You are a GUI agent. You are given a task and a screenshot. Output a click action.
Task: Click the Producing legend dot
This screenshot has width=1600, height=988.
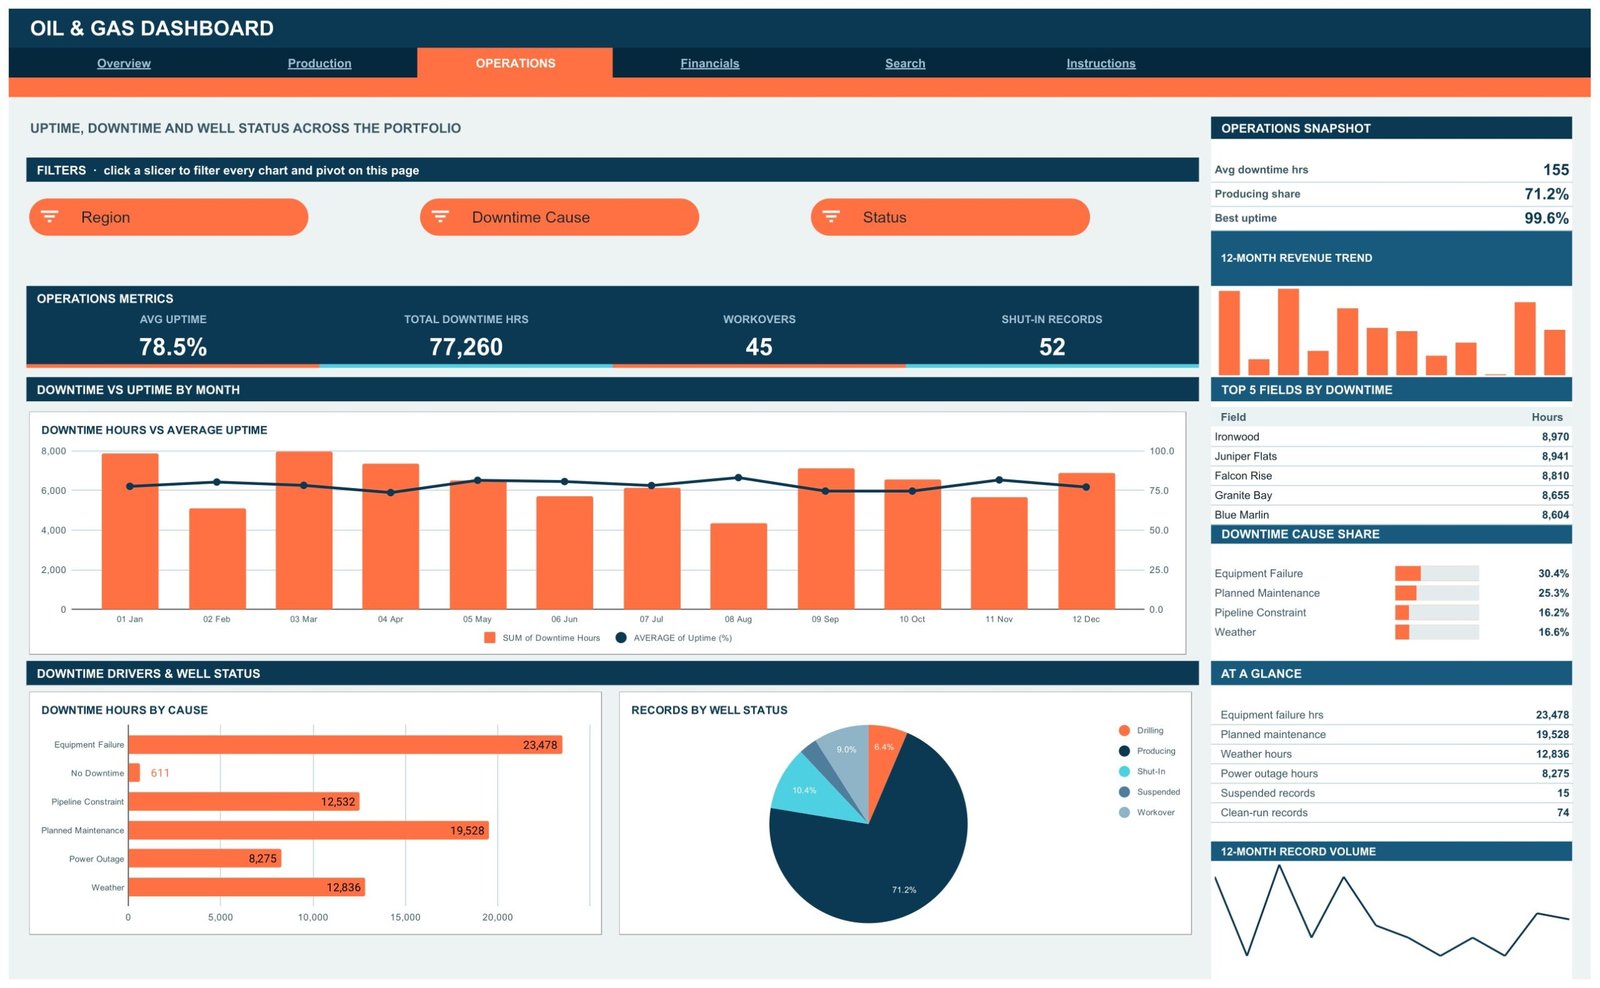click(x=1124, y=751)
